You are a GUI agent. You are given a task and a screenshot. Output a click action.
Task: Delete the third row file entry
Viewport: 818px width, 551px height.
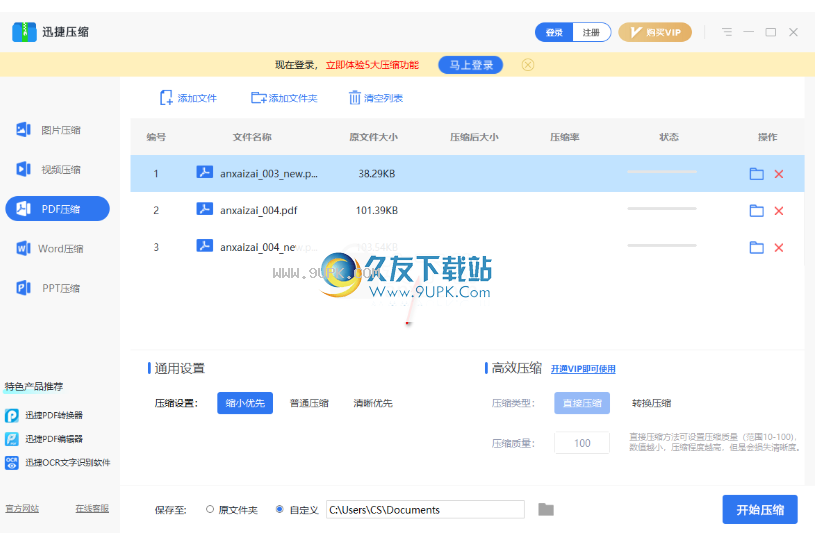click(x=779, y=247)
